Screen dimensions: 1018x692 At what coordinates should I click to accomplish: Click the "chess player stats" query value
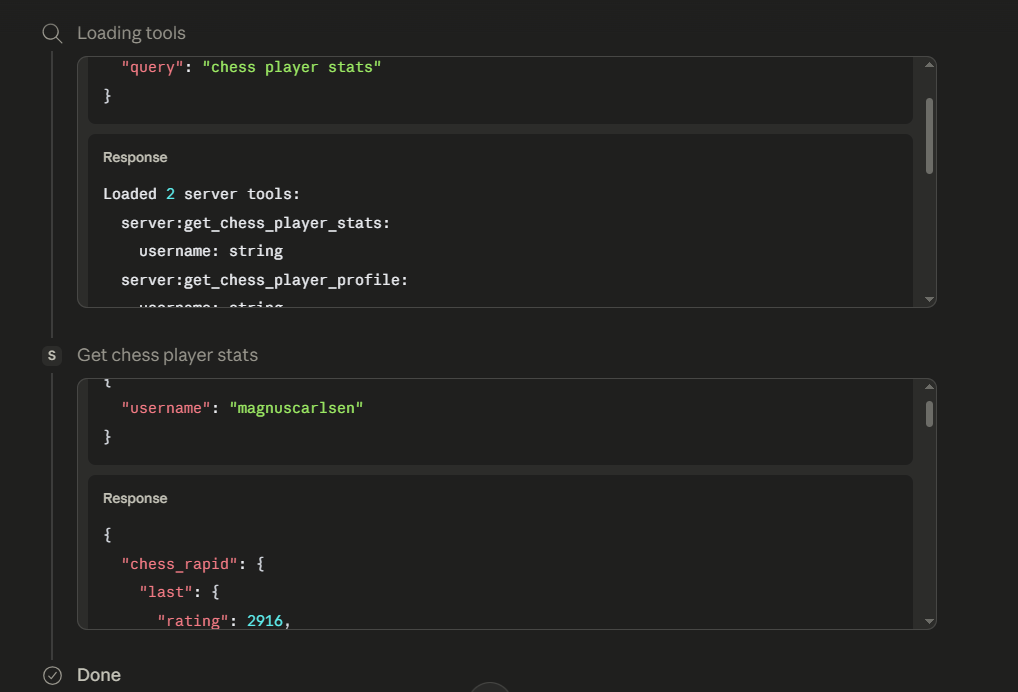(x=292, y=68)
